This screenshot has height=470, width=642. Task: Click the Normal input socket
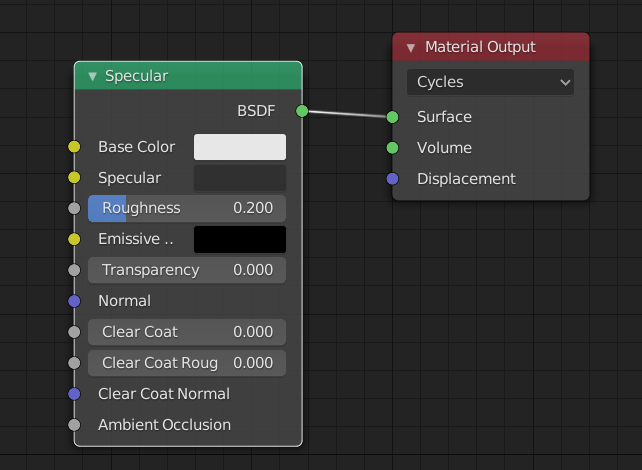(x=74, y=301)
